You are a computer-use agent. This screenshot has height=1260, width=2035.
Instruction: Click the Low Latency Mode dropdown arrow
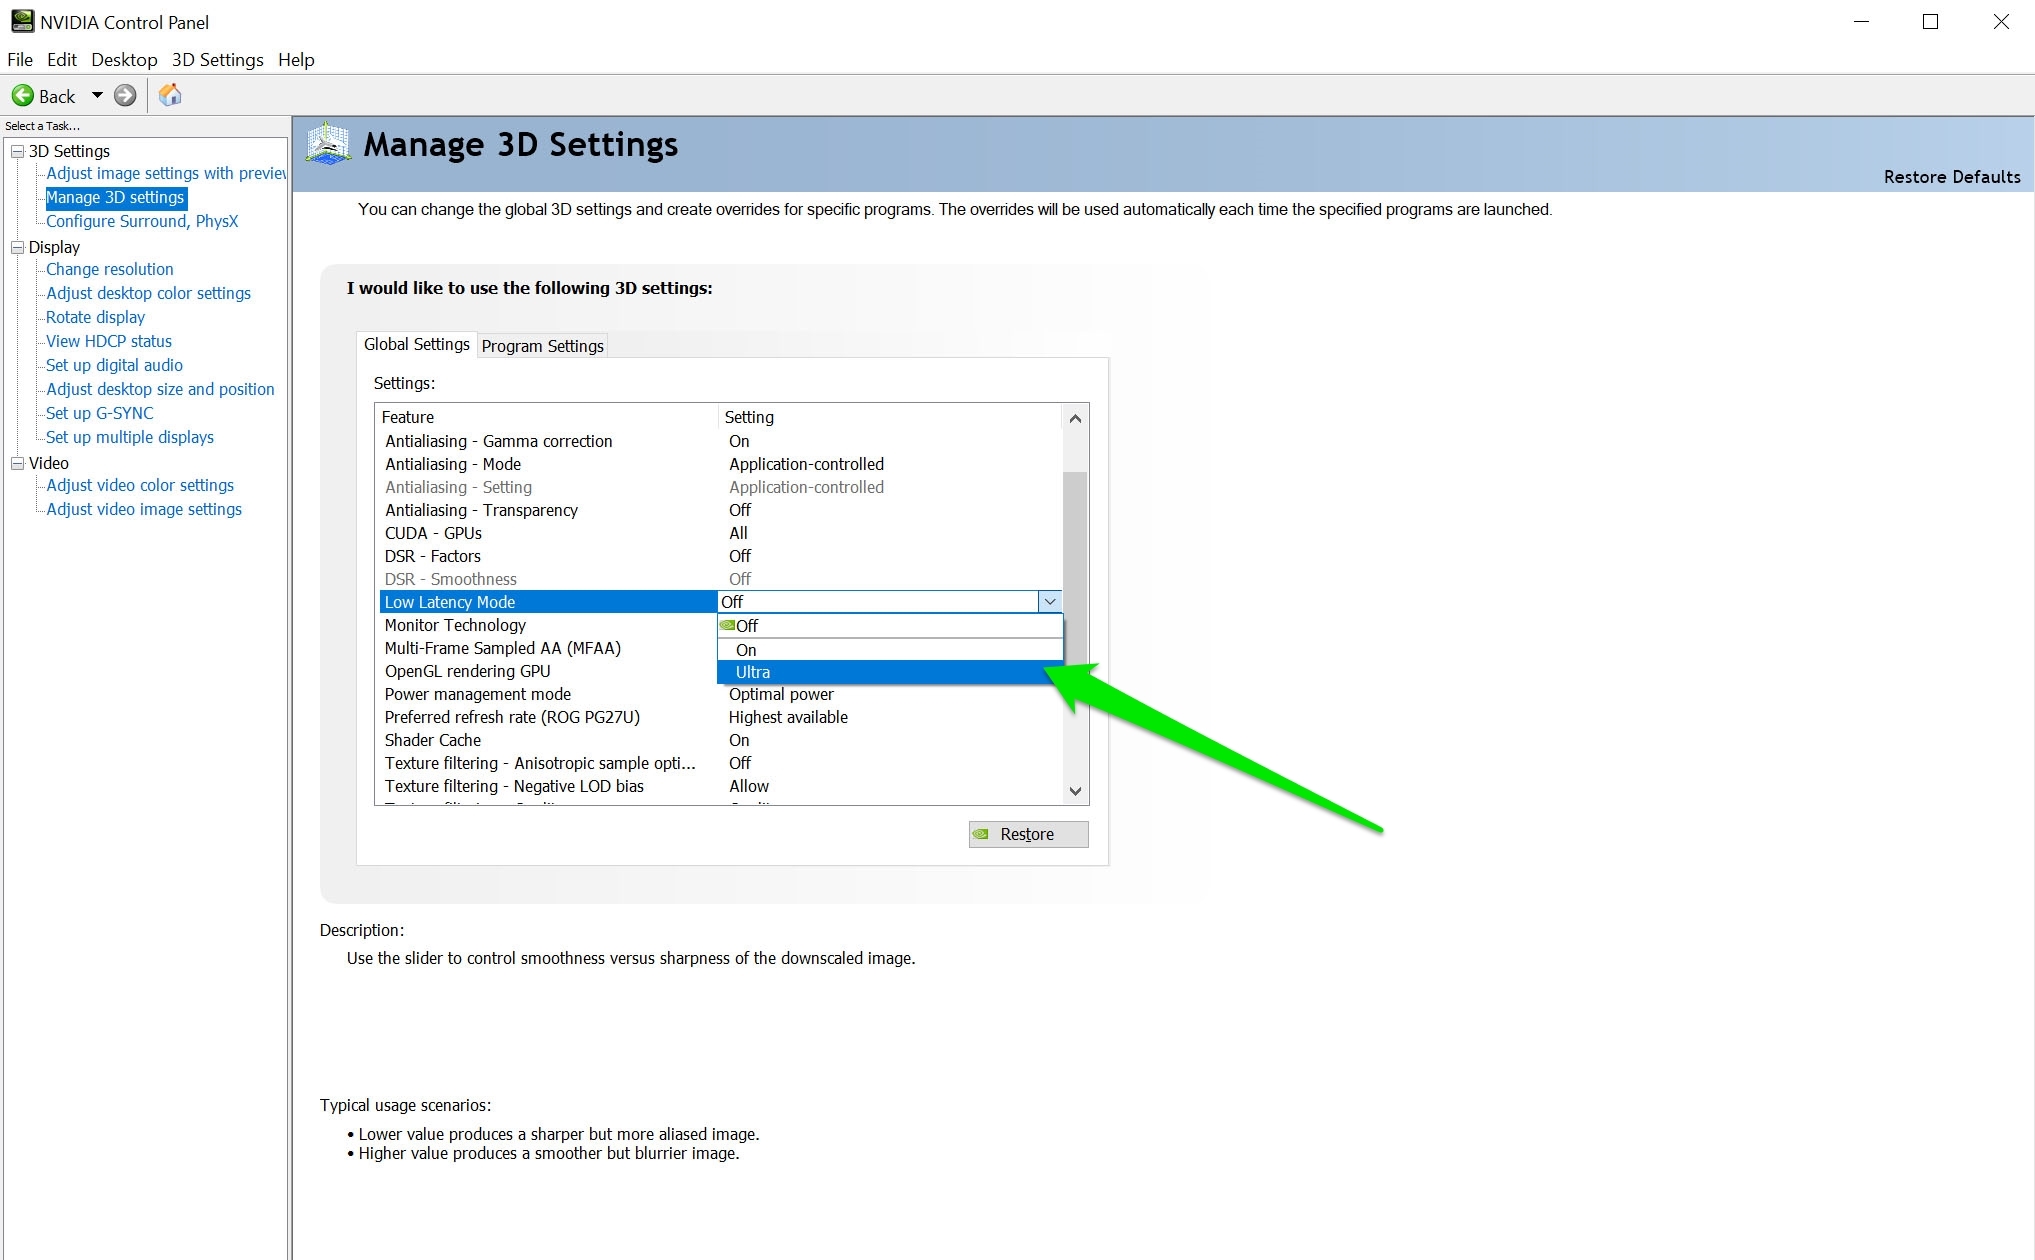tap(1049, 602)
